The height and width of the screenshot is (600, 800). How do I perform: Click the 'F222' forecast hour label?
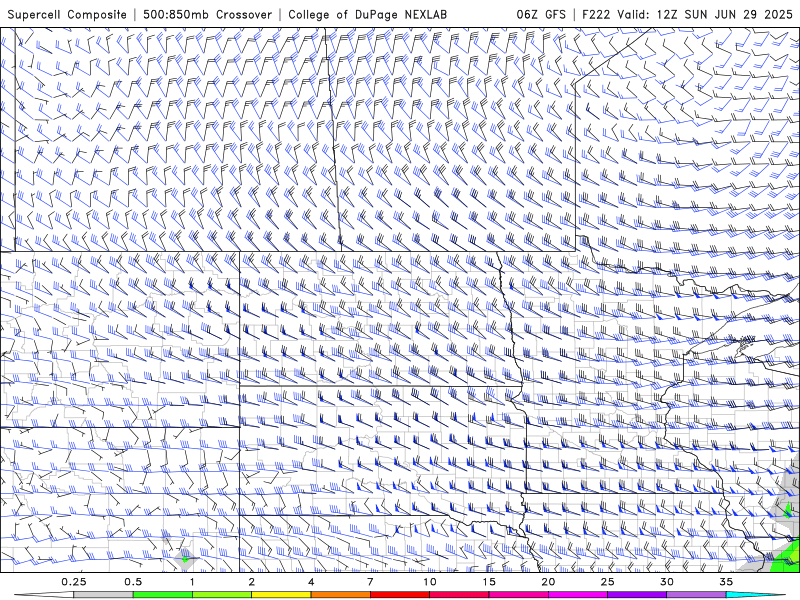click(x=596, y=14)
